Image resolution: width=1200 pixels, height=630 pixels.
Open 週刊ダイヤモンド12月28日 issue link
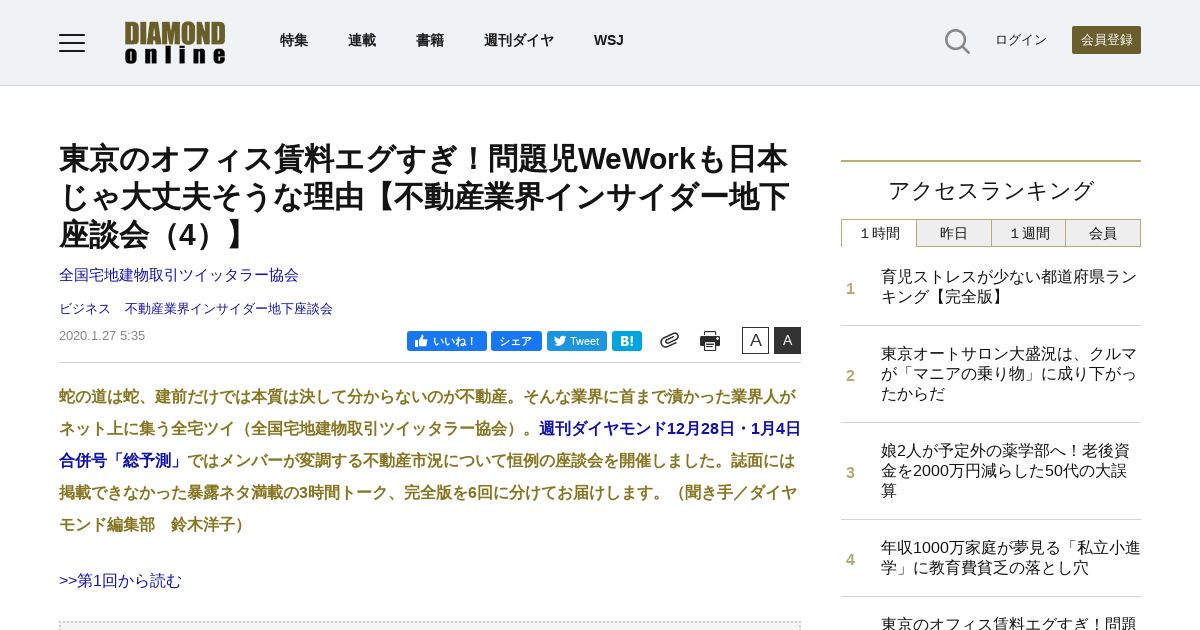[670, 429]
